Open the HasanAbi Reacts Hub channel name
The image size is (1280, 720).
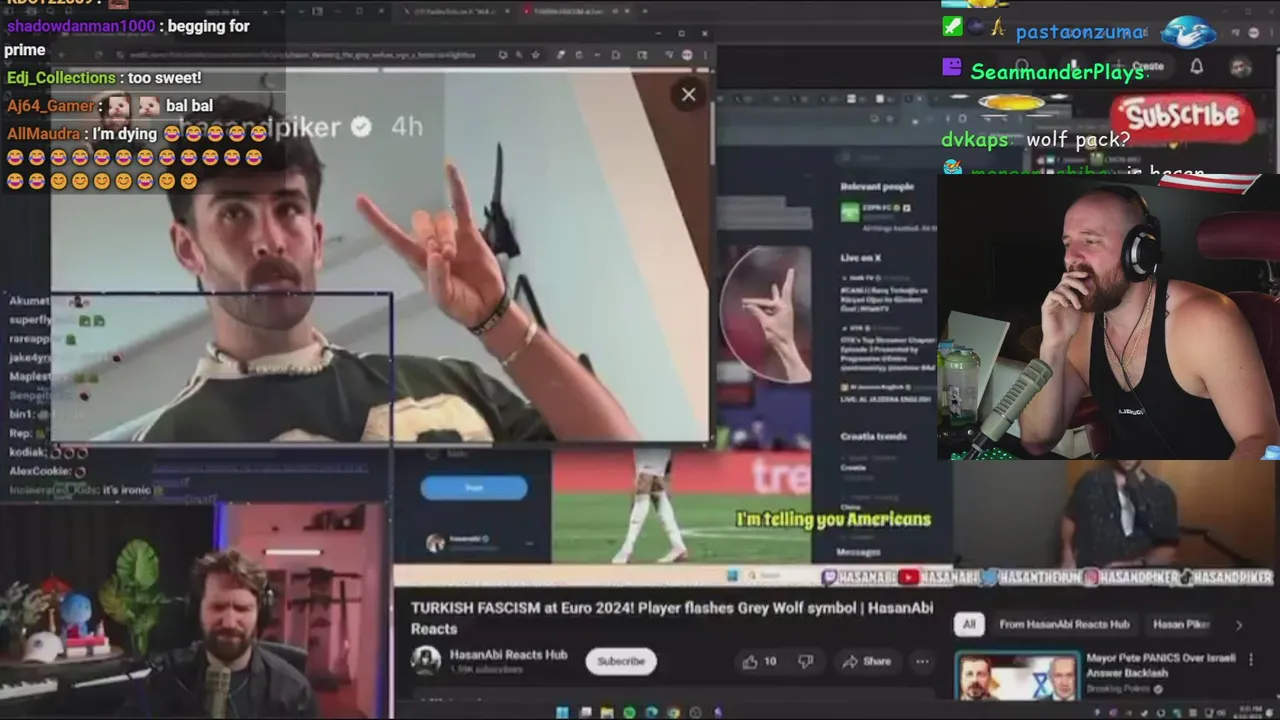pyautogui.click(x=508, y=655)
